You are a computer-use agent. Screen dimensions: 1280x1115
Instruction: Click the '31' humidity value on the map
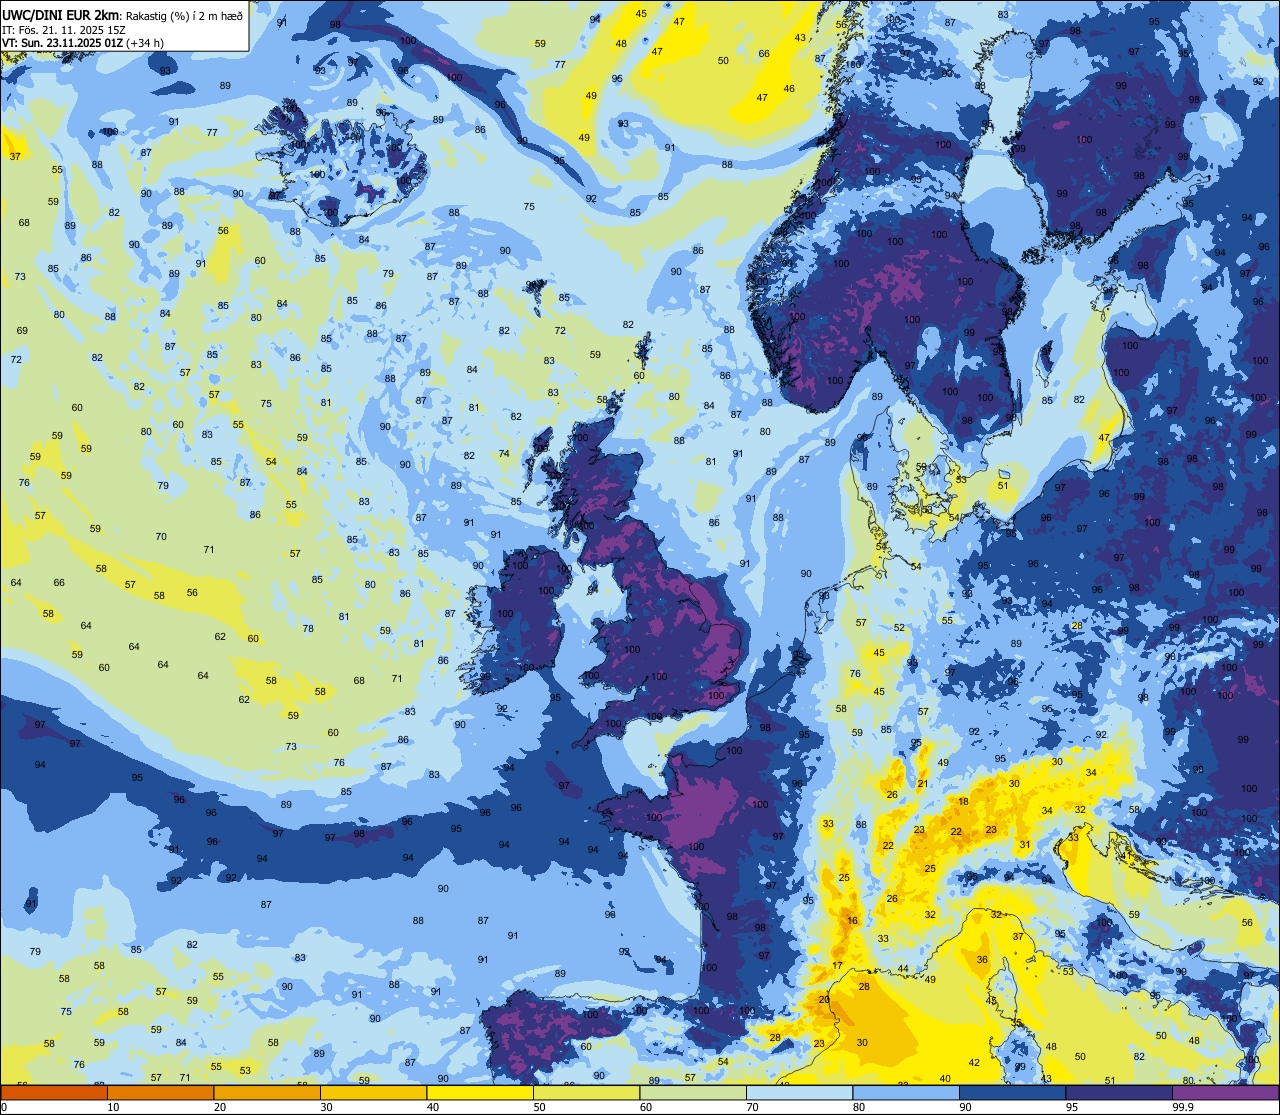coord(1025,845)
